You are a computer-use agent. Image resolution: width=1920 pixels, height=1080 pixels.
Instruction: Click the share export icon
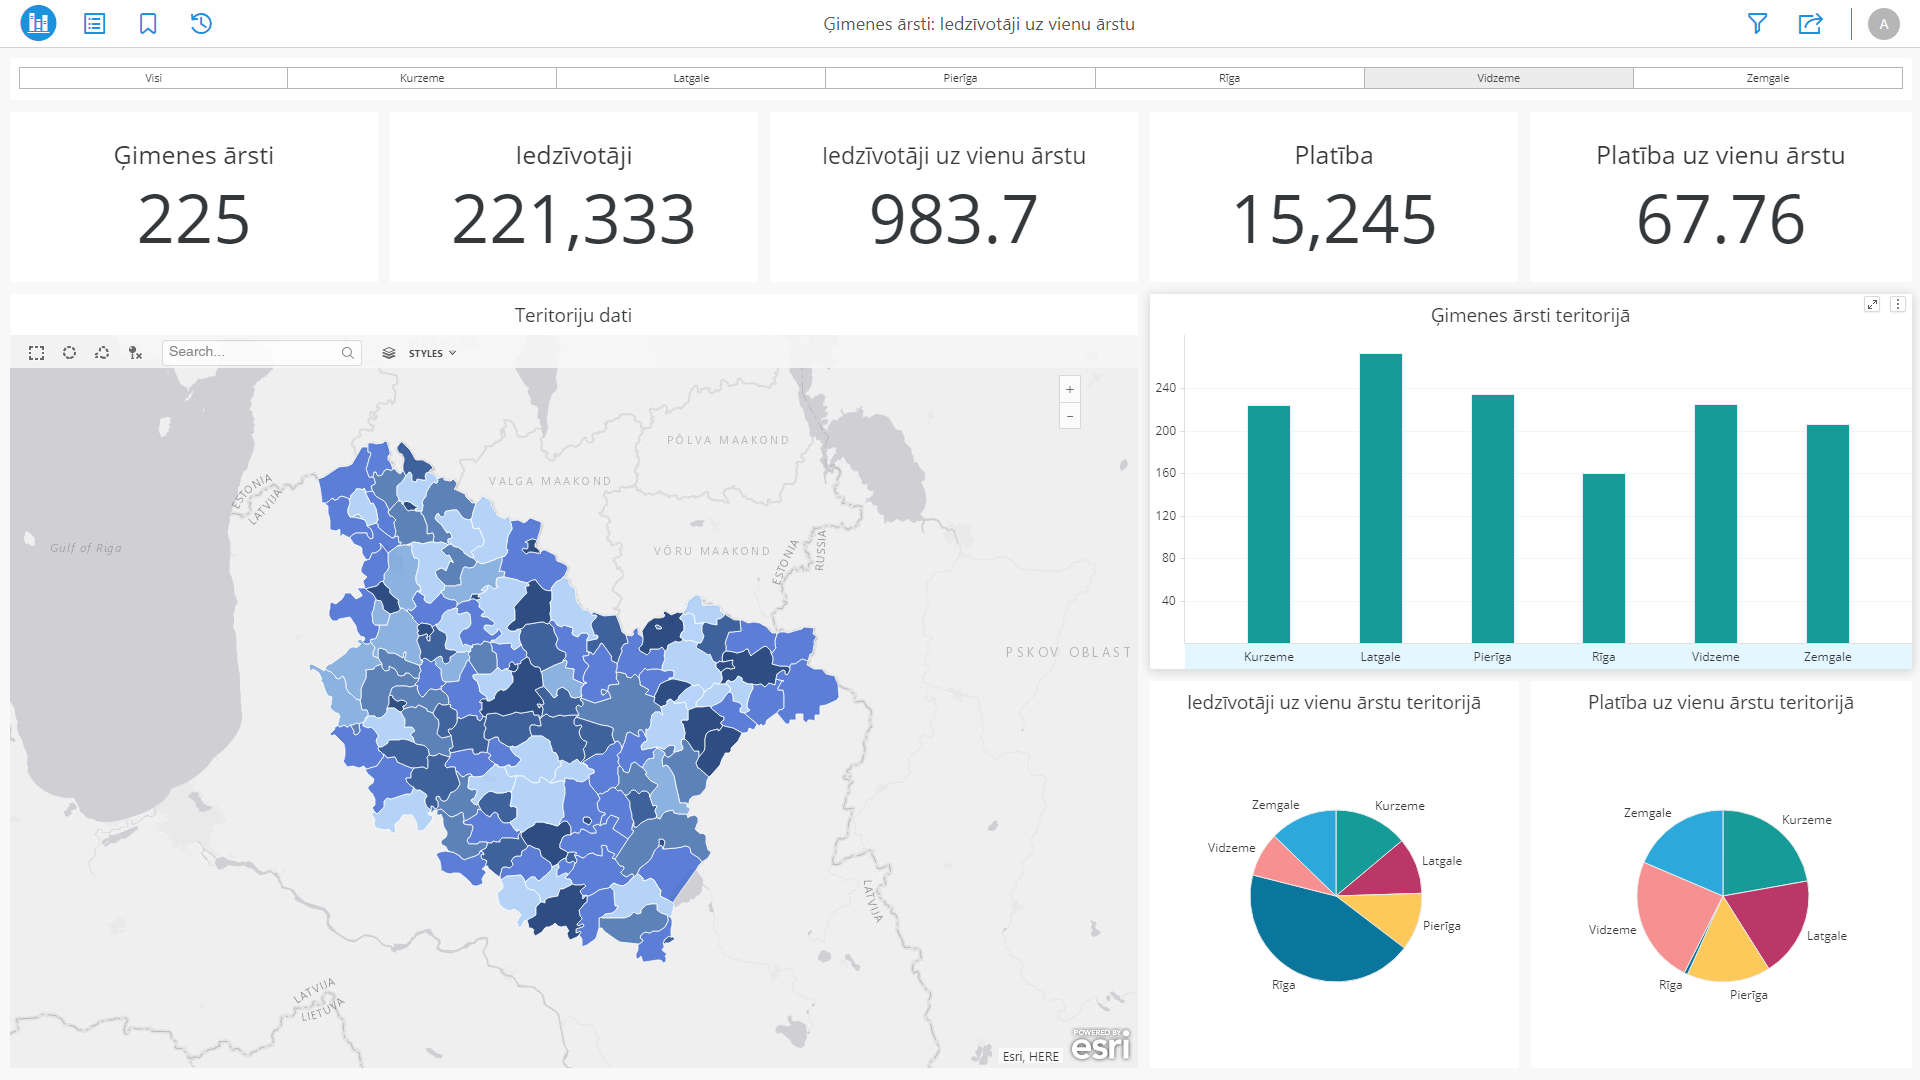tap(1810, 24)
